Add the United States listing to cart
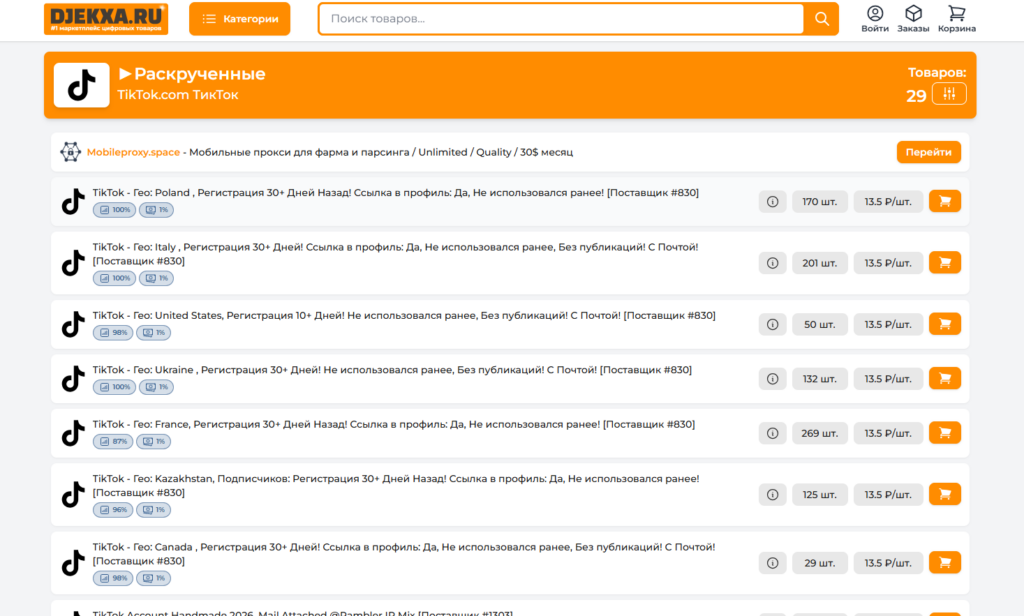Screen dimensions: 1024x616 point(944,324)
